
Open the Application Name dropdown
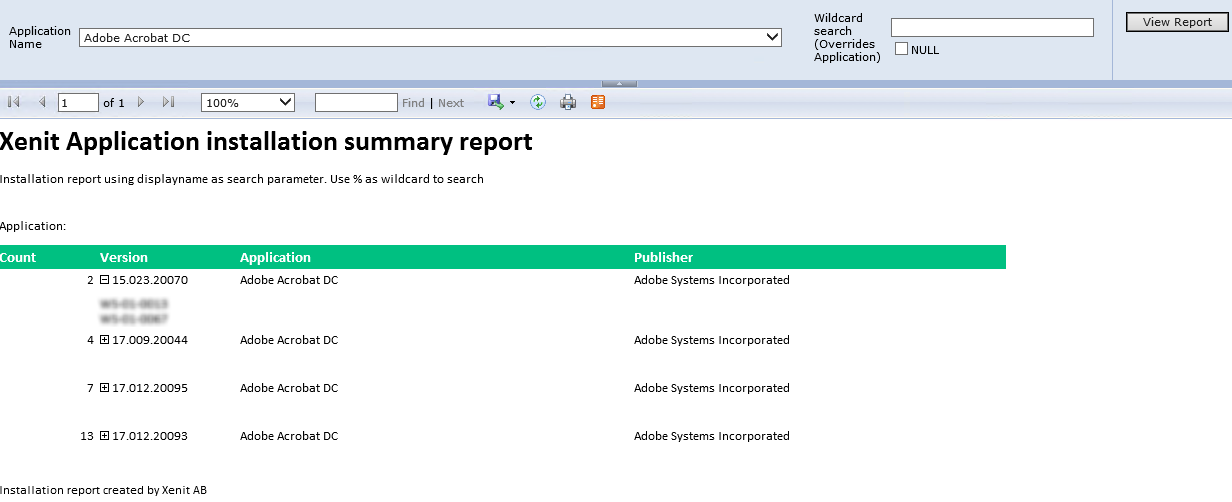tap(772, 37)
